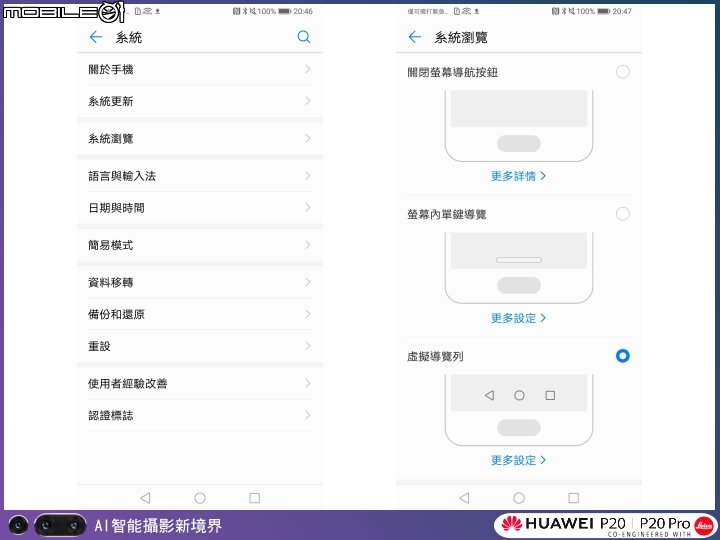Open chevron for 系統更新
The width and height of the screenshot is (720, 540).
pos(308,101)
